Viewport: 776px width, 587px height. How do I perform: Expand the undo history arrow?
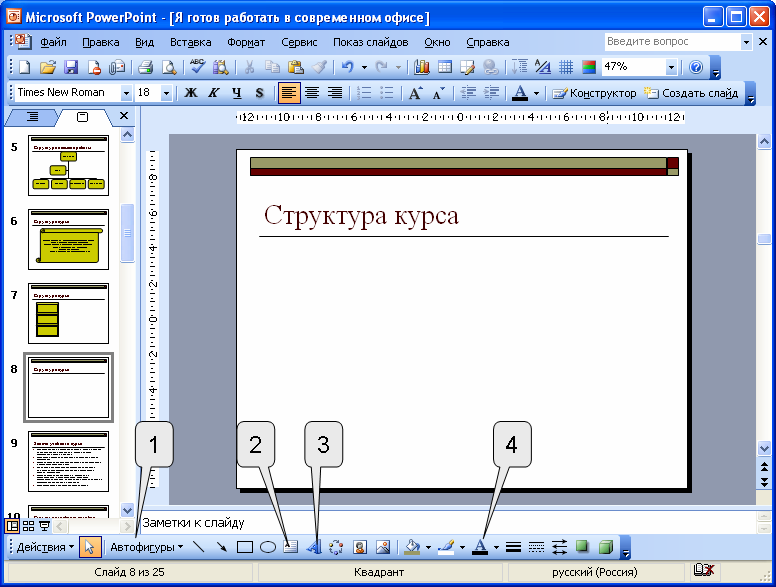click(x=364, y=67)
